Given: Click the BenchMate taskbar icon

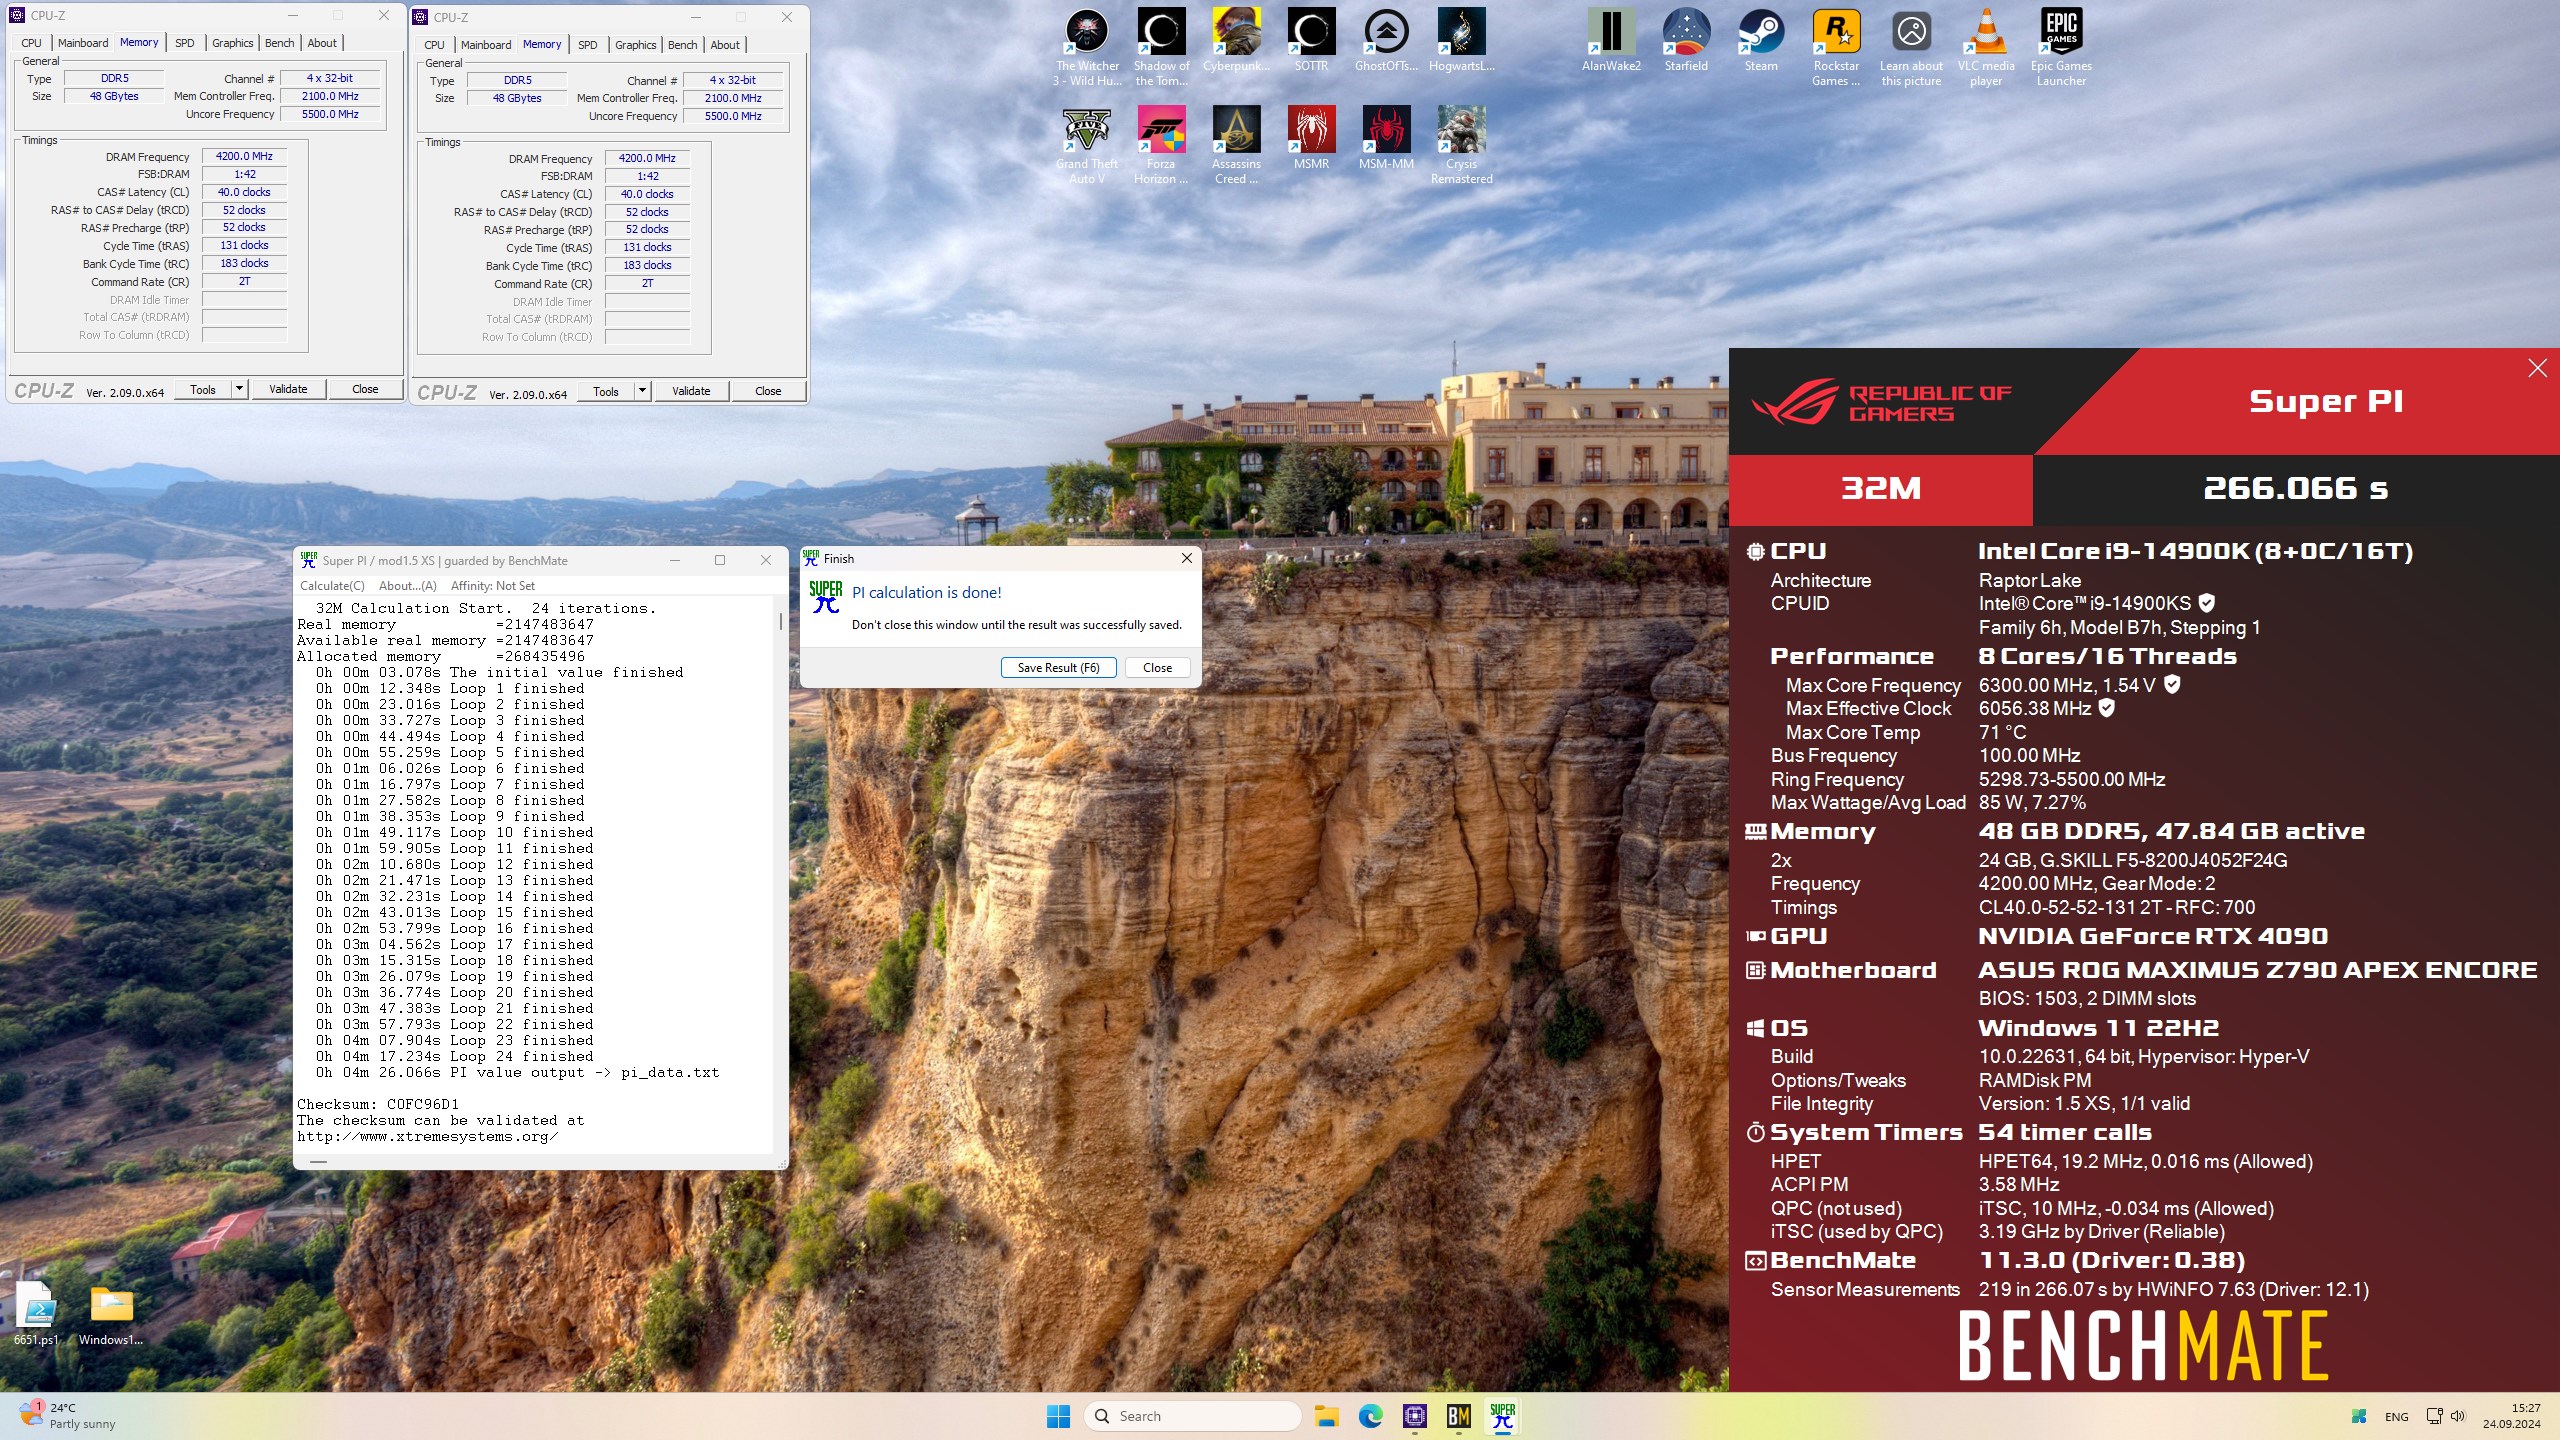Looking at the screenshot, I should (x=1458, y=1416).
